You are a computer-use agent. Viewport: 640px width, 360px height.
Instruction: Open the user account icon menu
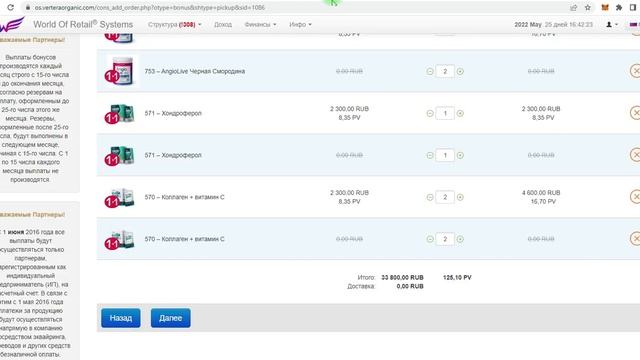coord(611,24)
